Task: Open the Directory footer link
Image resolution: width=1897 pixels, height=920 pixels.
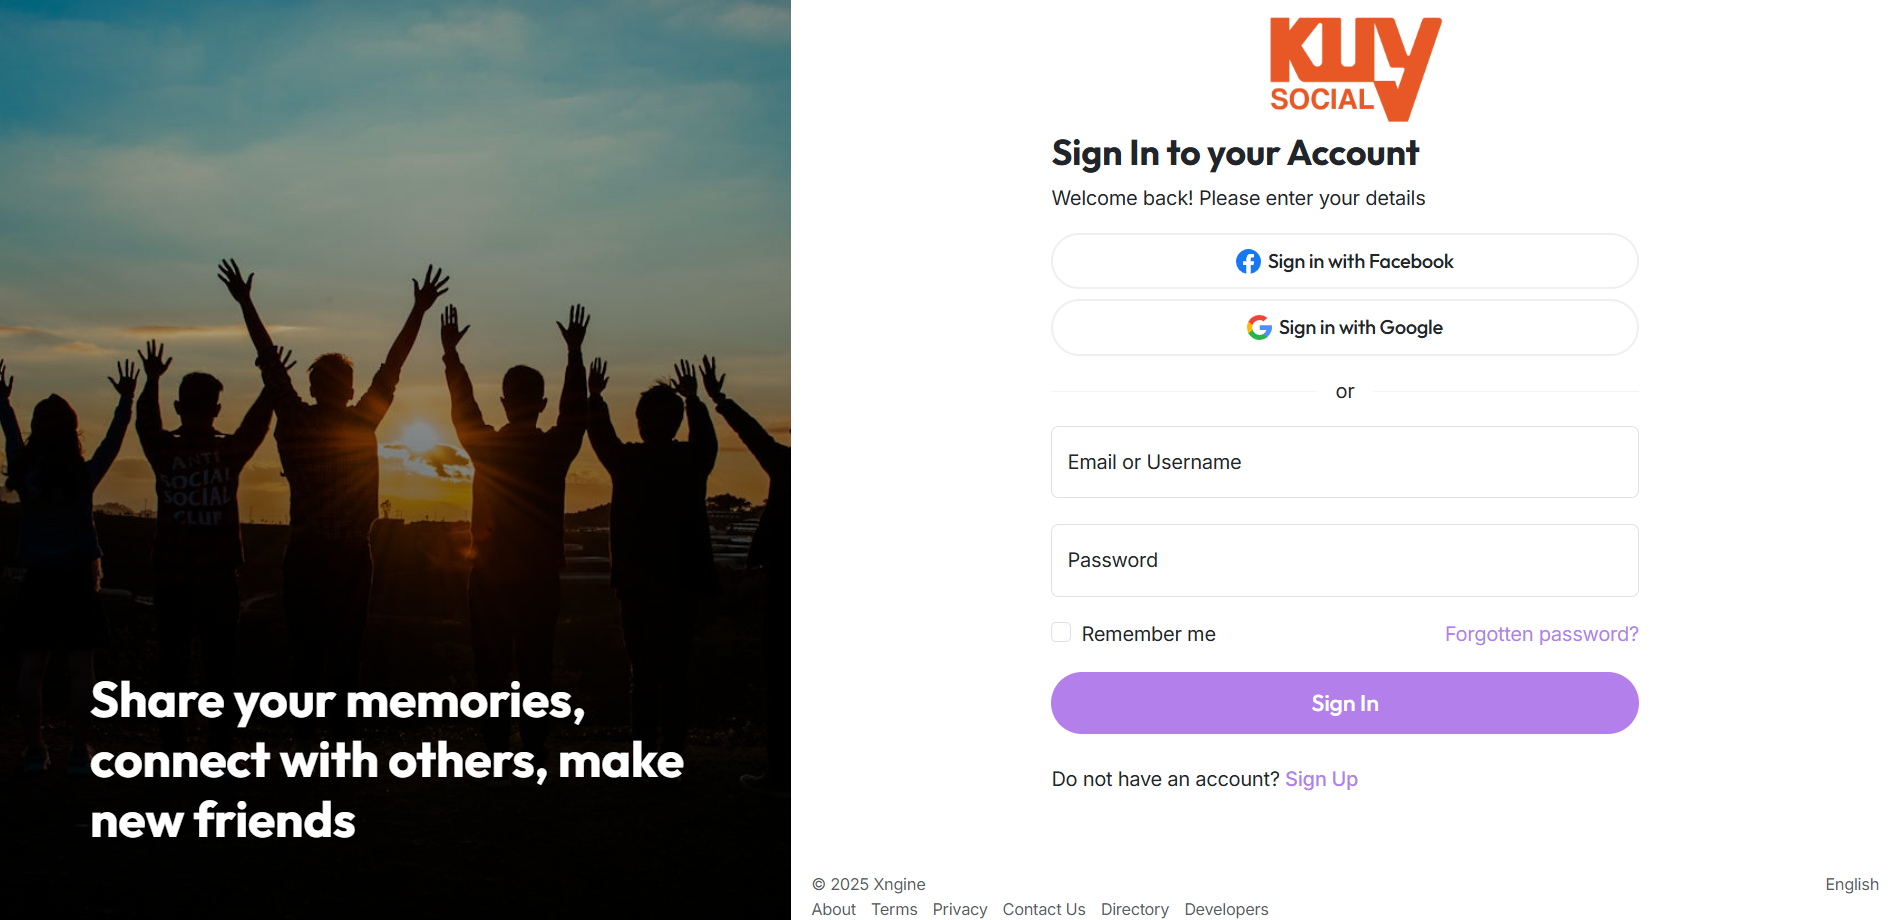Action: point(1135,909)
